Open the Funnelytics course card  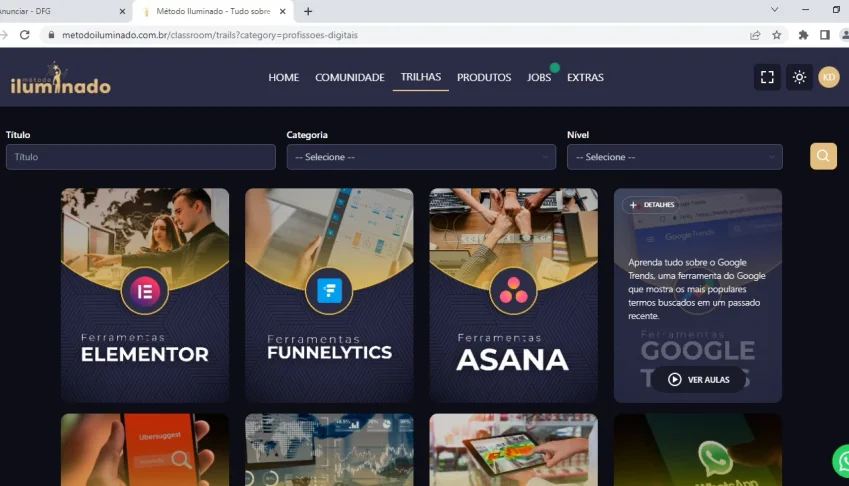[329, 295]
